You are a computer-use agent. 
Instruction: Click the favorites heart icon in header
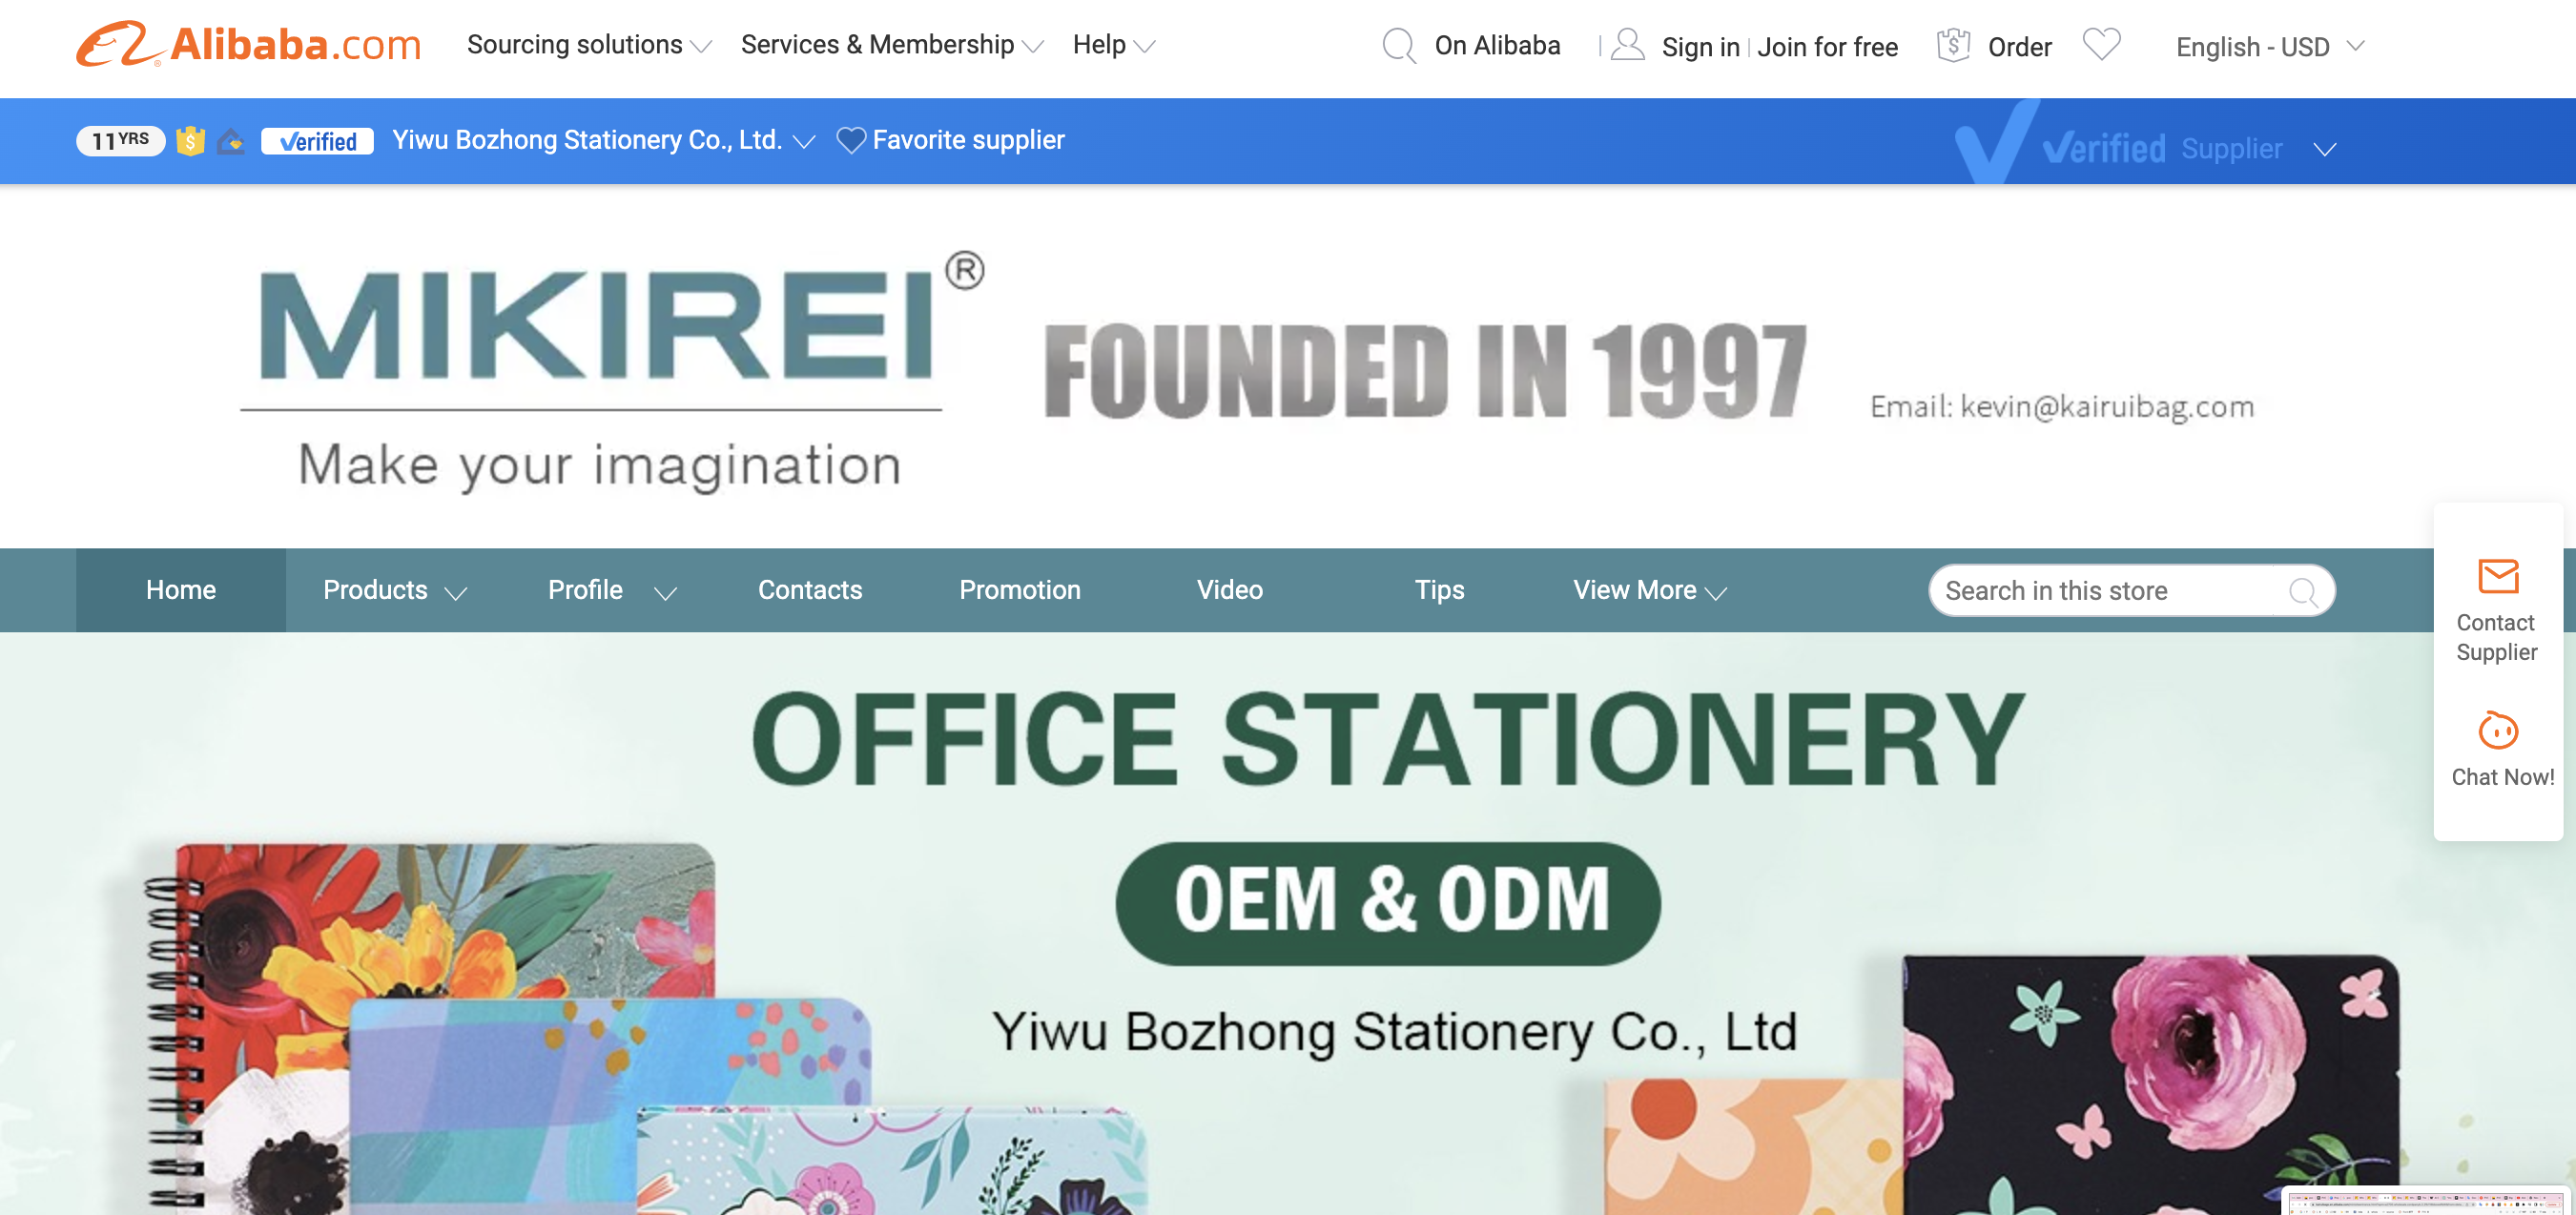point(2101,44)
